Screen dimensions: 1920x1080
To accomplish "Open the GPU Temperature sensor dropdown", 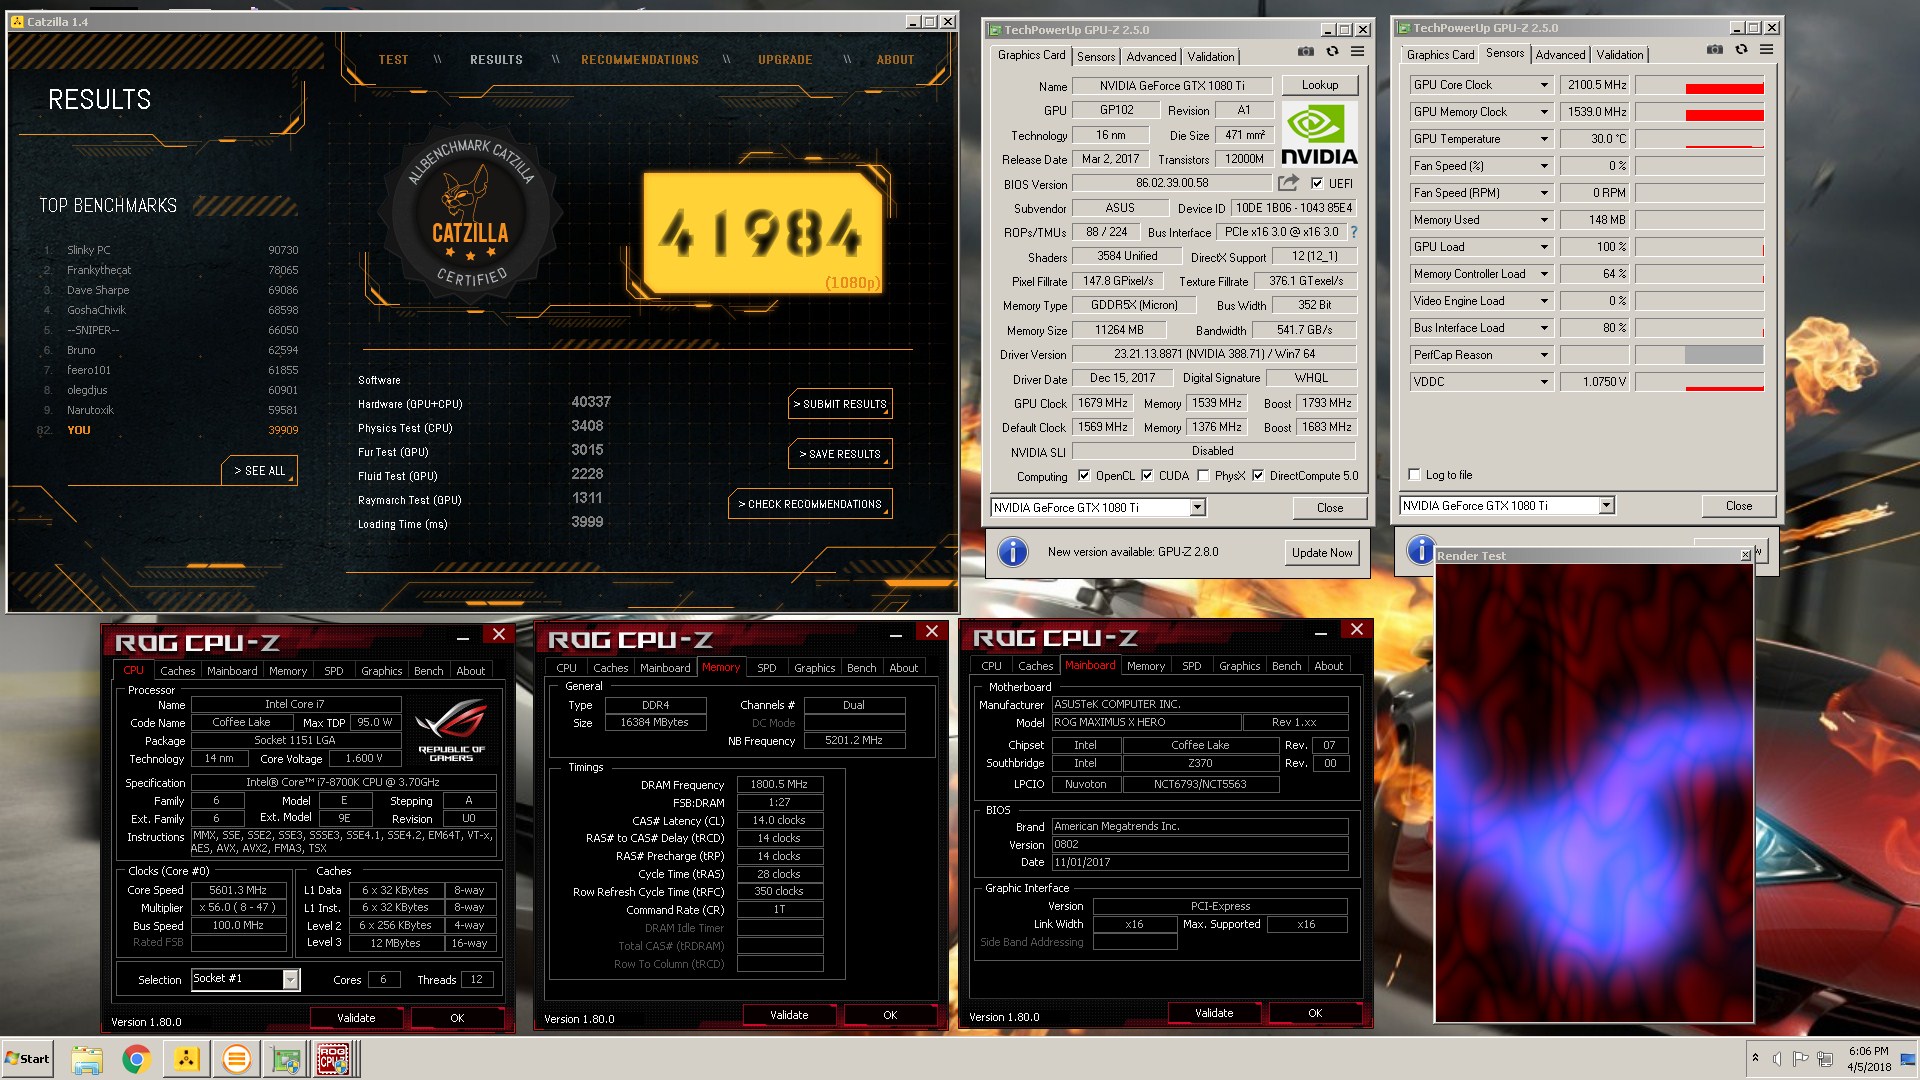I will tap(1544, 139).
